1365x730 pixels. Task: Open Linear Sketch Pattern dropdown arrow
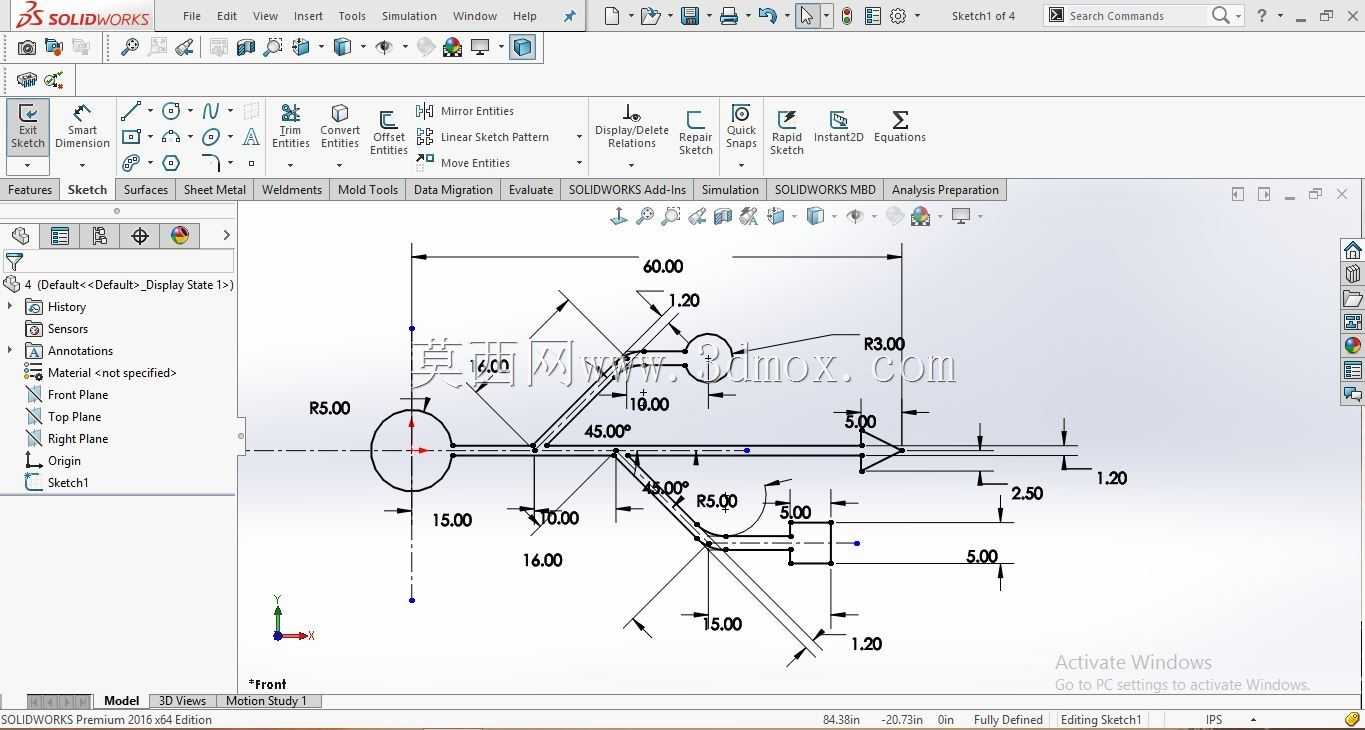579,137
